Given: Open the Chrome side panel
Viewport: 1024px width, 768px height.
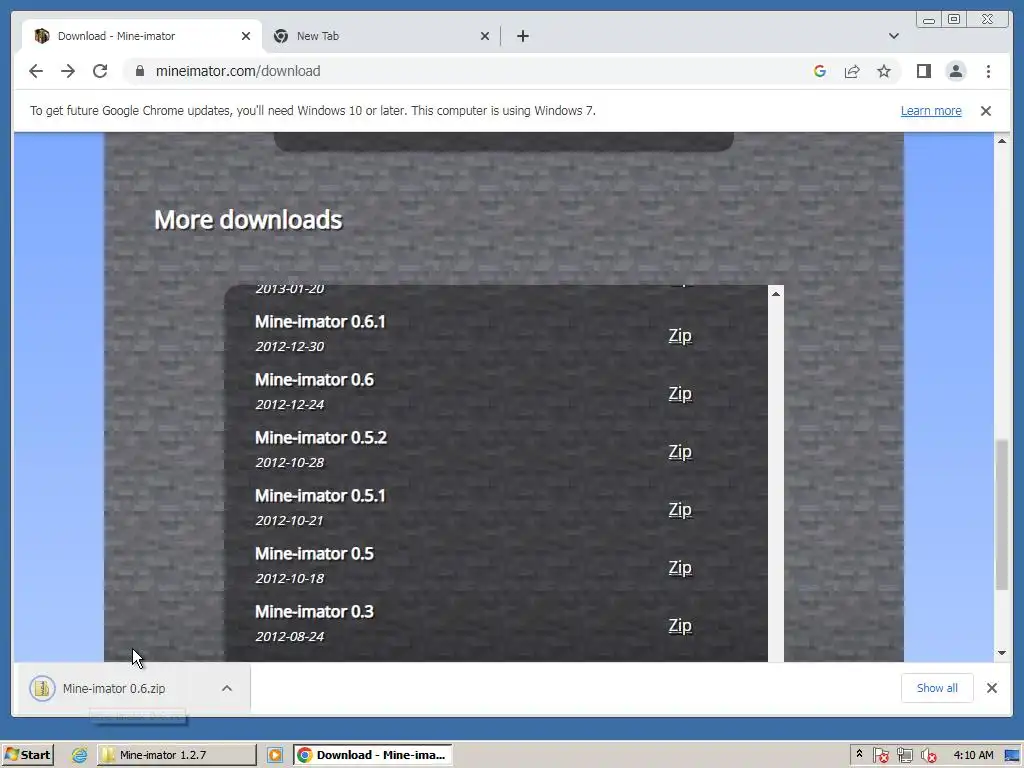Looking at the screenshot, I should [x=923, y=71].
